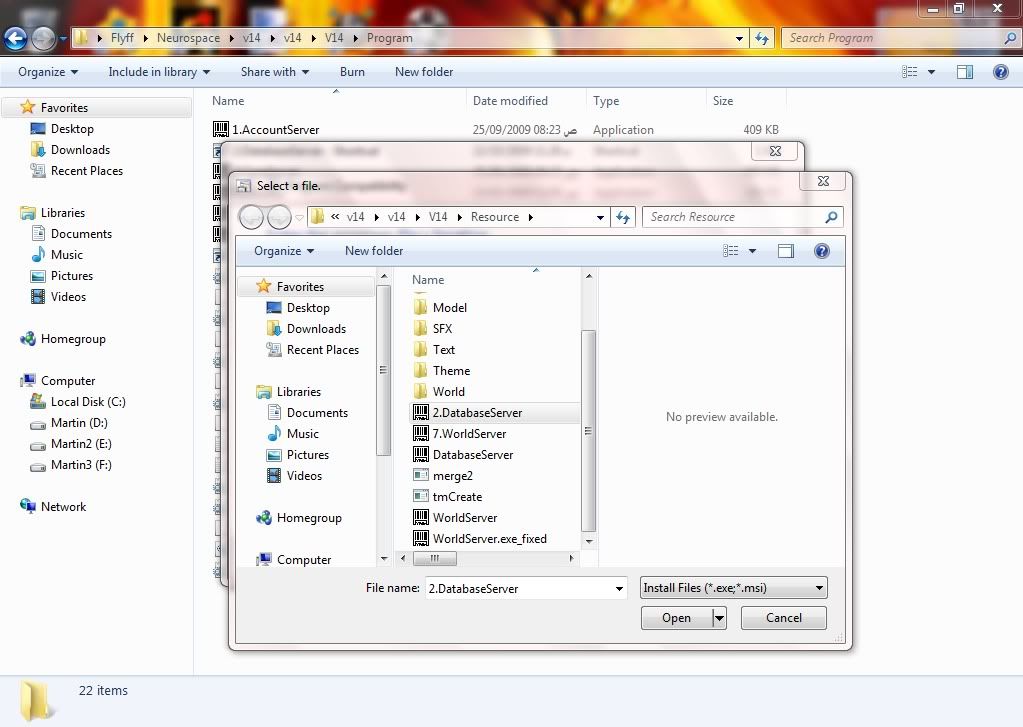Click the refresh icon beside the Resource path
1023x727 pixels.
[x=624, y=217]
